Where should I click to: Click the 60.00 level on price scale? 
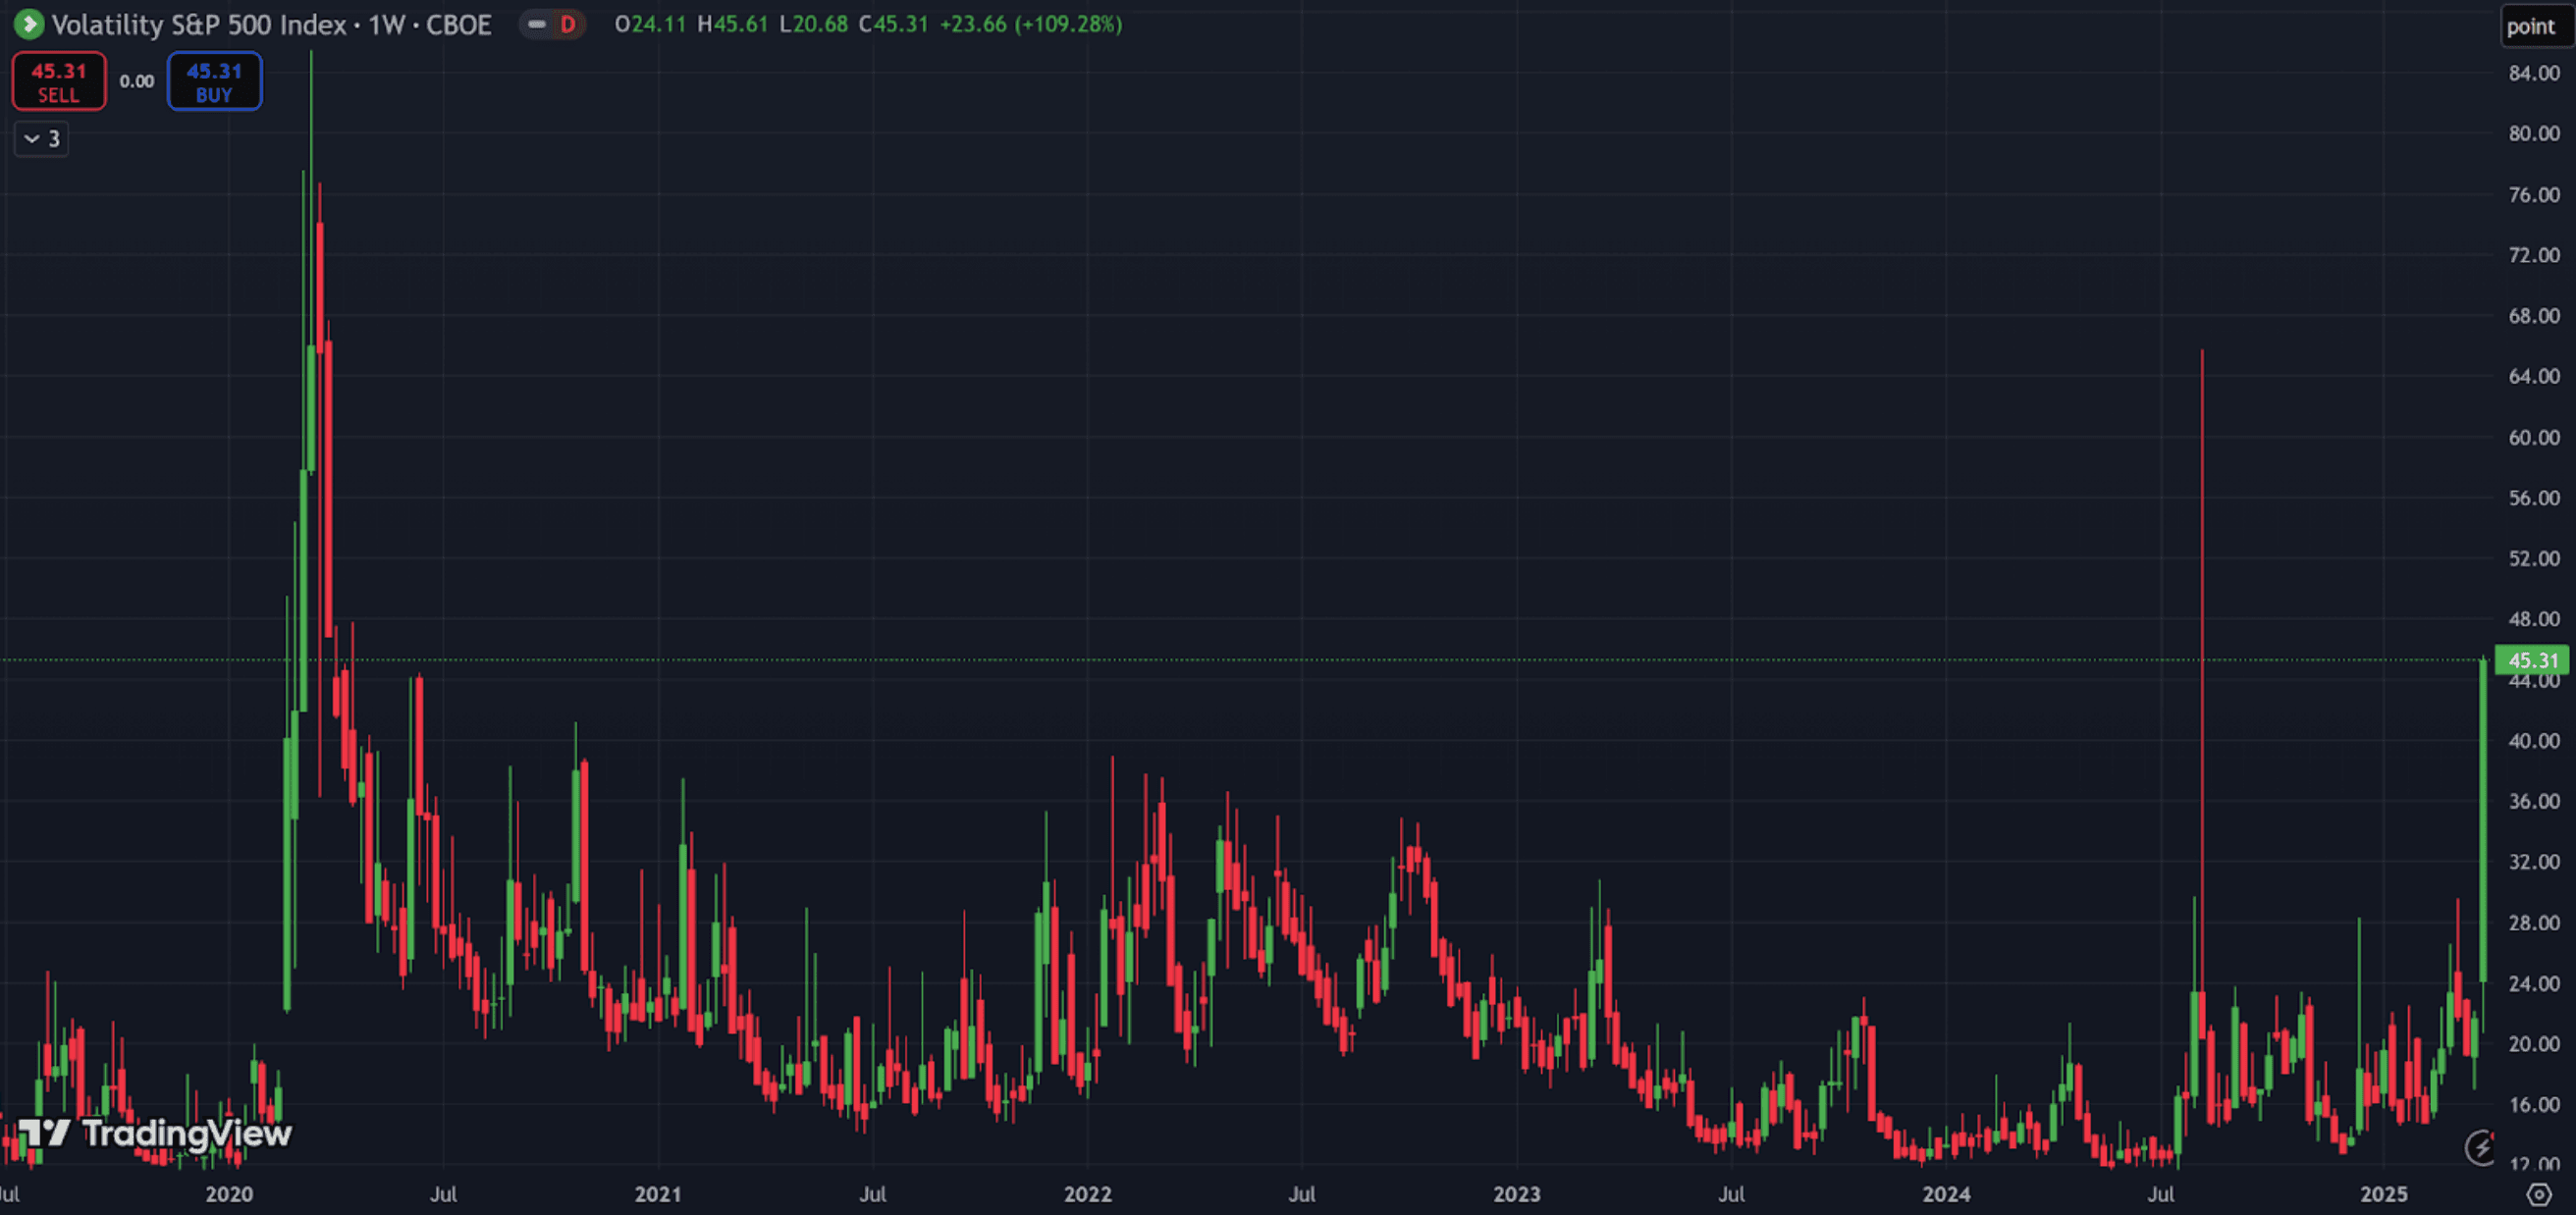click(2533, 437)
